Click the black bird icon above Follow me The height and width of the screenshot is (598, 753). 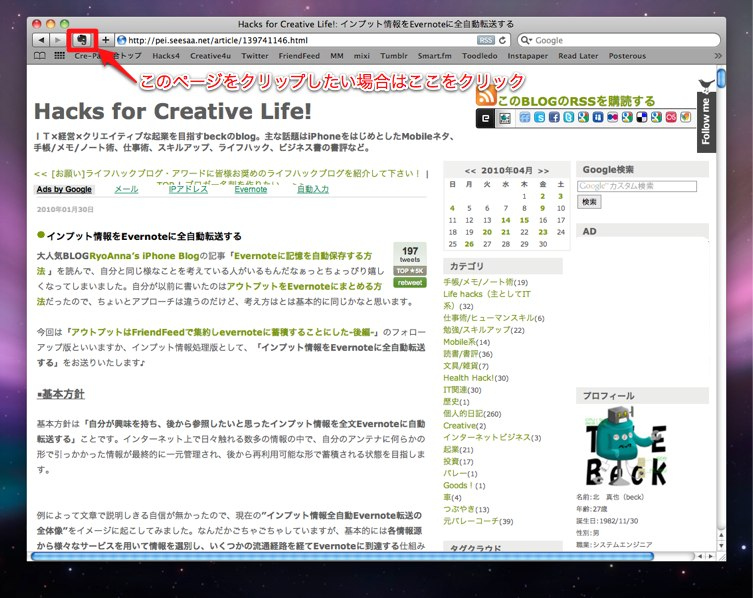tap(706, 85)
